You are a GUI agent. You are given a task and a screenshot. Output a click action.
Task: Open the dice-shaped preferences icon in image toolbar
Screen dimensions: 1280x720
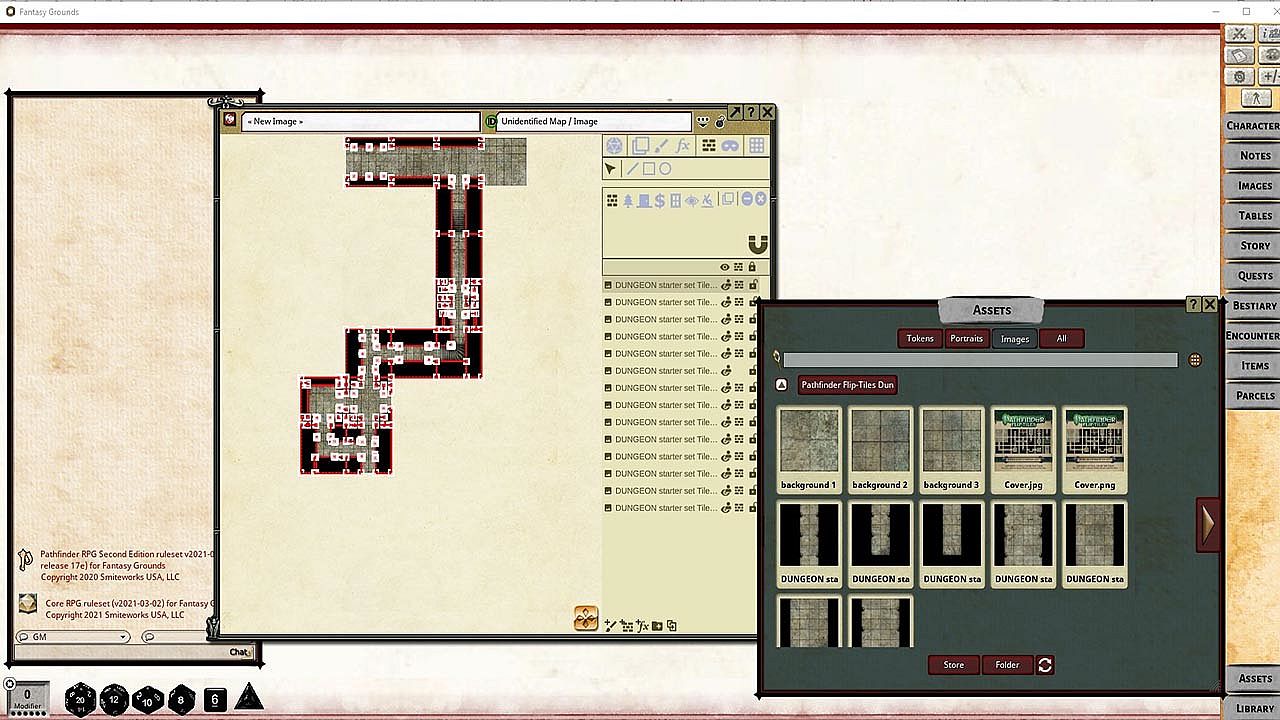click(x=614, y=146)
